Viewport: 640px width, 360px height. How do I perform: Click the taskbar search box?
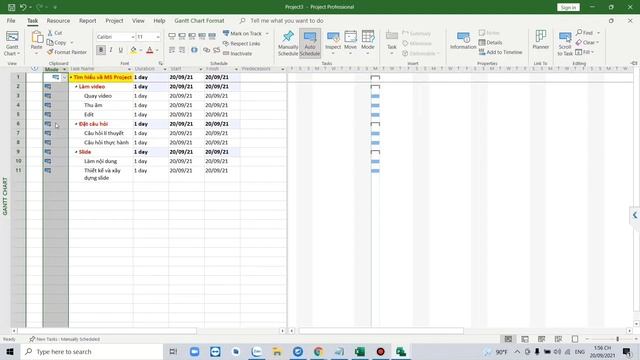[92, 351]
